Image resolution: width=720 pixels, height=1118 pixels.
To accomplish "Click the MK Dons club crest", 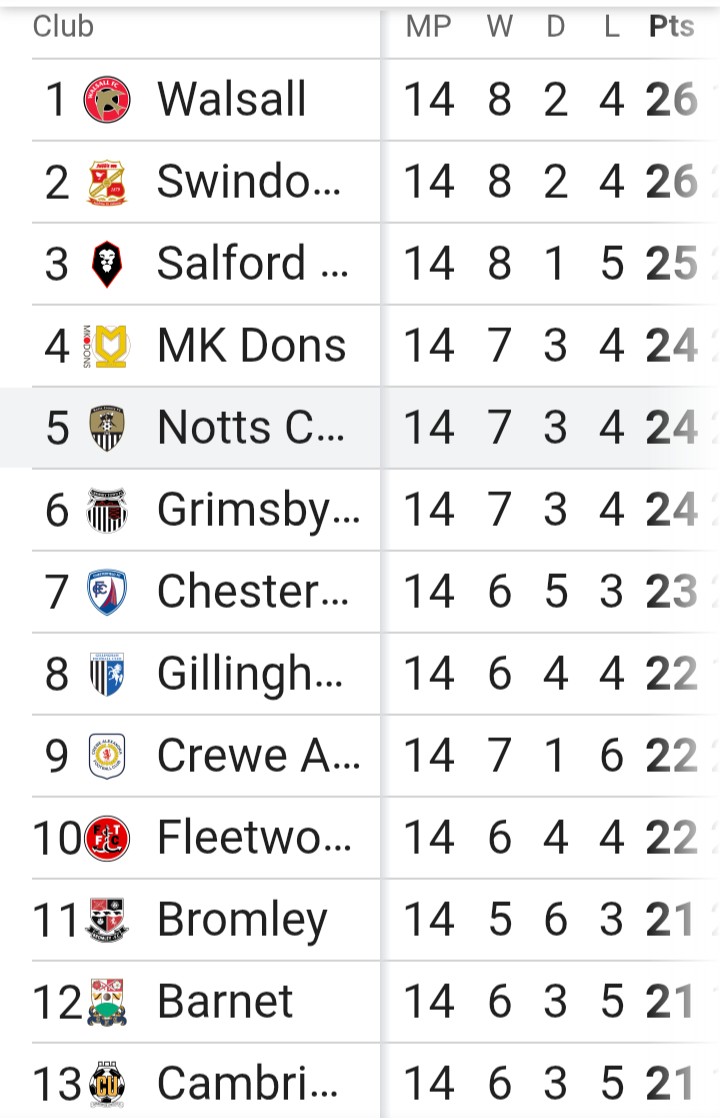I will point(105,346).
